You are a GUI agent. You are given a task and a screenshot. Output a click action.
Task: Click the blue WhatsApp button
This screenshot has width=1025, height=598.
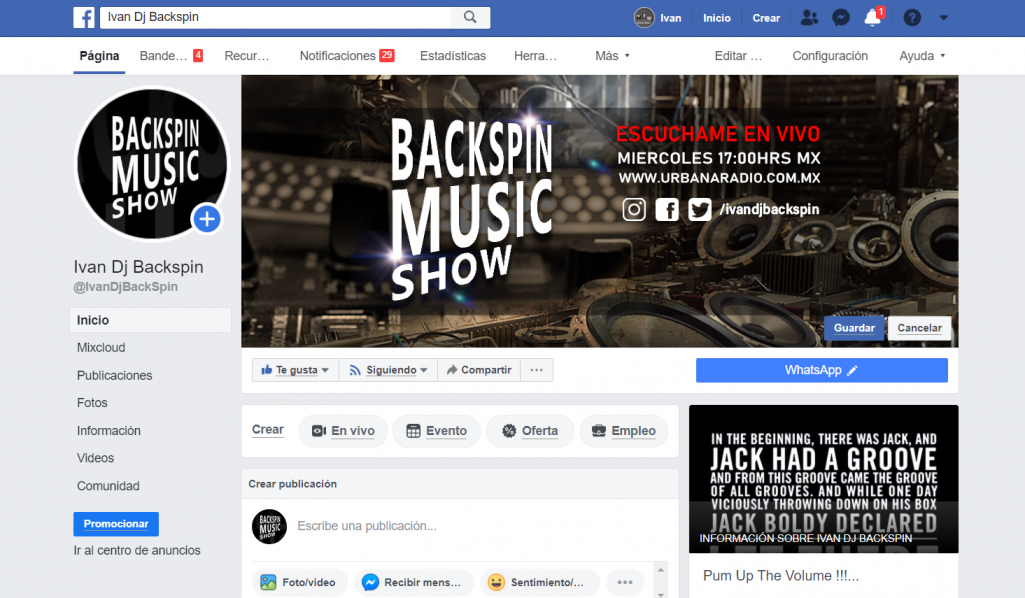[x=821, y=370]
